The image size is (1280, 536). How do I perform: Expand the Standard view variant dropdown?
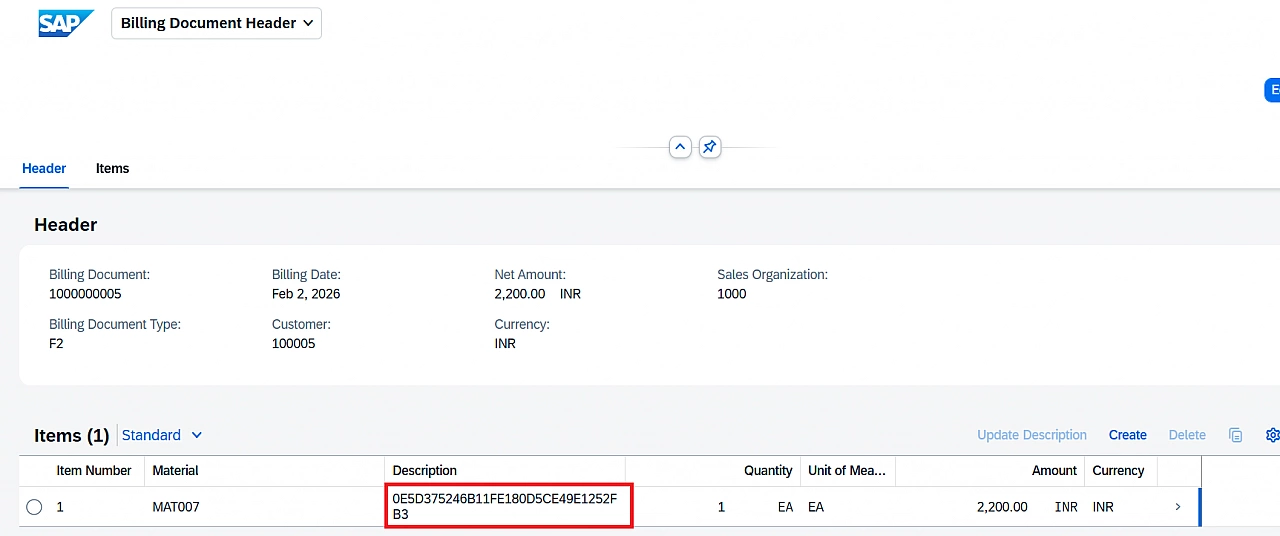click(x=162, y=435)
